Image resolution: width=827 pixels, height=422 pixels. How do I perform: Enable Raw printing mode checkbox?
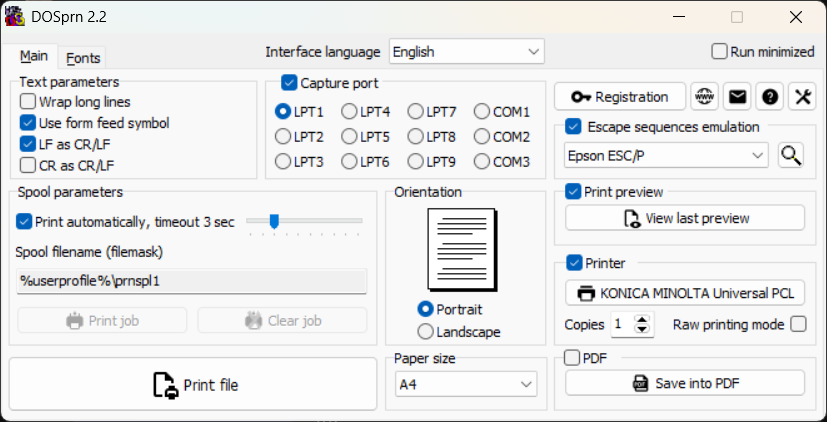(x=799, y=324)
